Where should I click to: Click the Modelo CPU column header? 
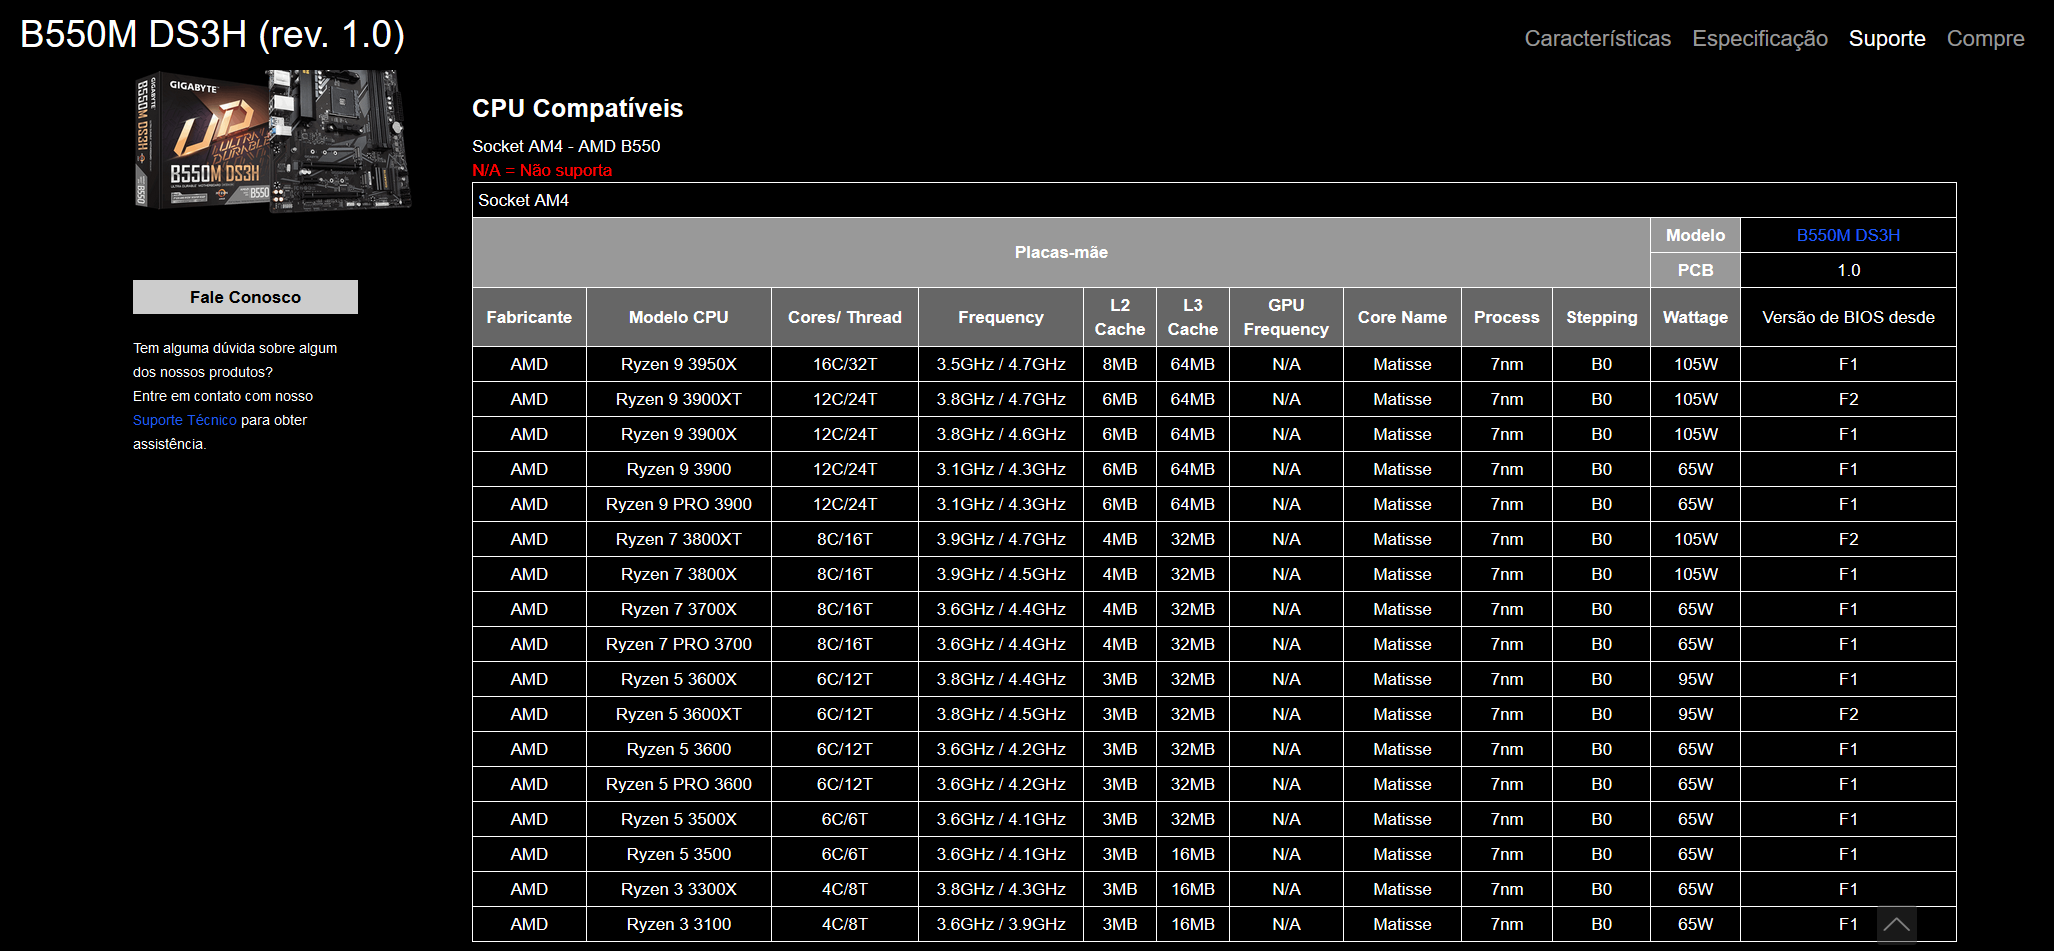click(678, 317)
